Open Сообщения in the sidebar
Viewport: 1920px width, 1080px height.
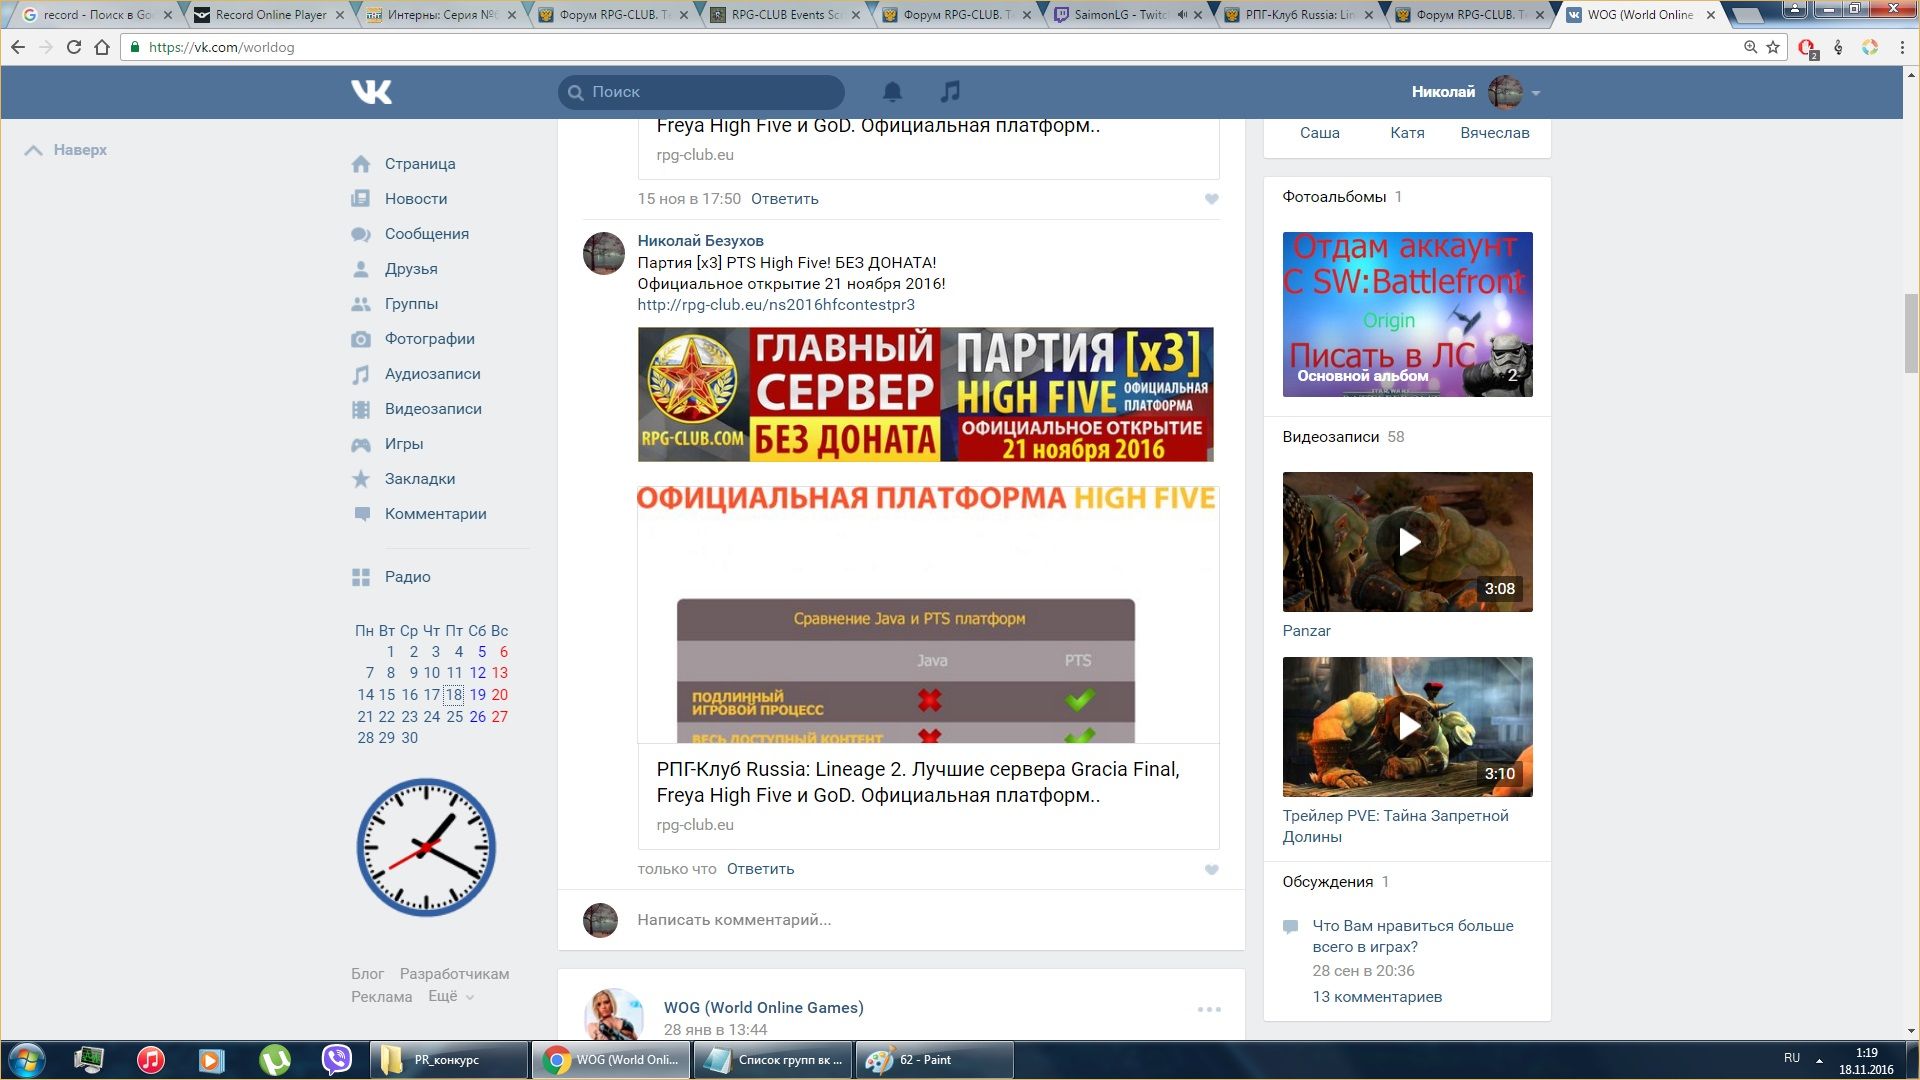click(x=427, y=234)
